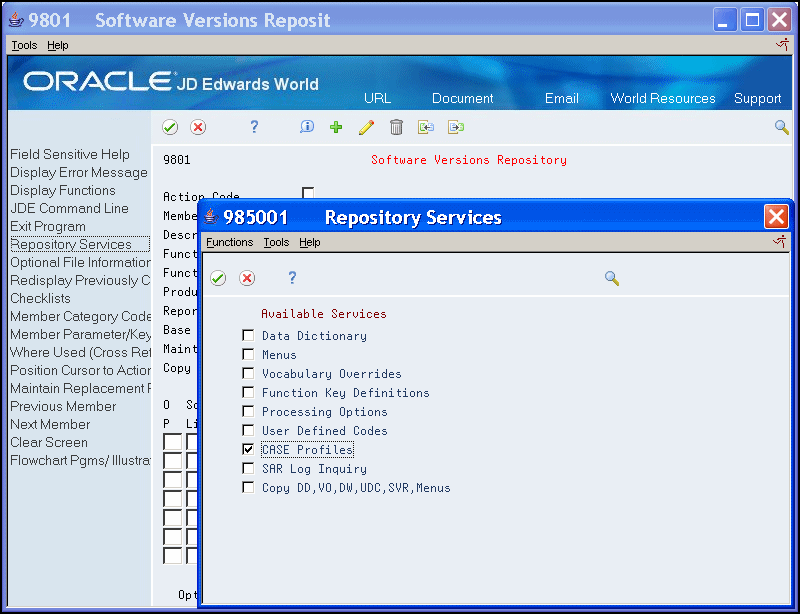Check the Vocabulary Overrides box
The width and height of the screenshot is (800, 614).
click(248, 373)
